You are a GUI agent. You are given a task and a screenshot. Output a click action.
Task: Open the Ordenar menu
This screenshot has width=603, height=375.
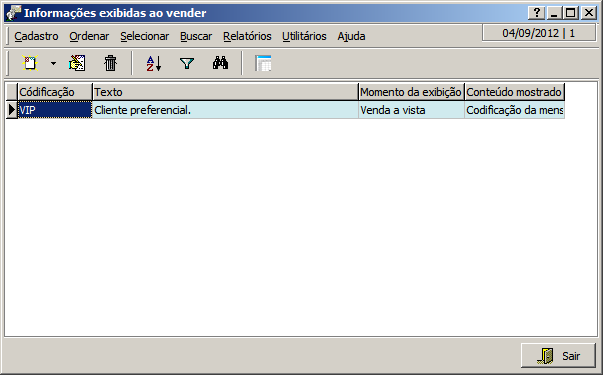tap(89, 36)
